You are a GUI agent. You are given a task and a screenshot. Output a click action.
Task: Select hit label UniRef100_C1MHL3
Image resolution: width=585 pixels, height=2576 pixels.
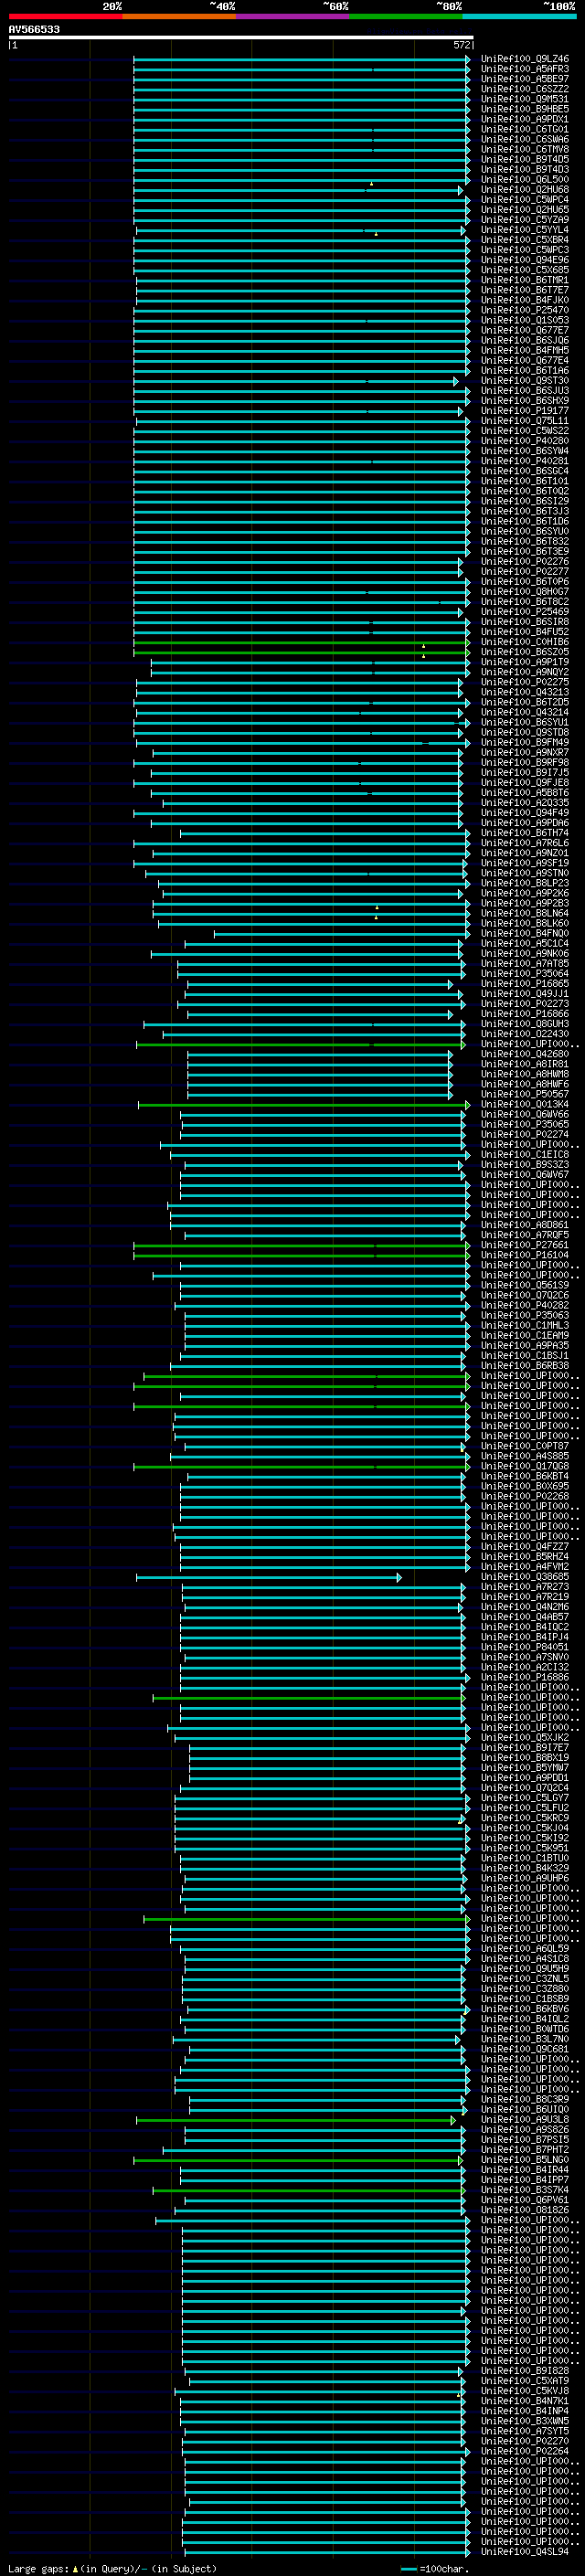pyautogui.click(x=525, y=1326)
